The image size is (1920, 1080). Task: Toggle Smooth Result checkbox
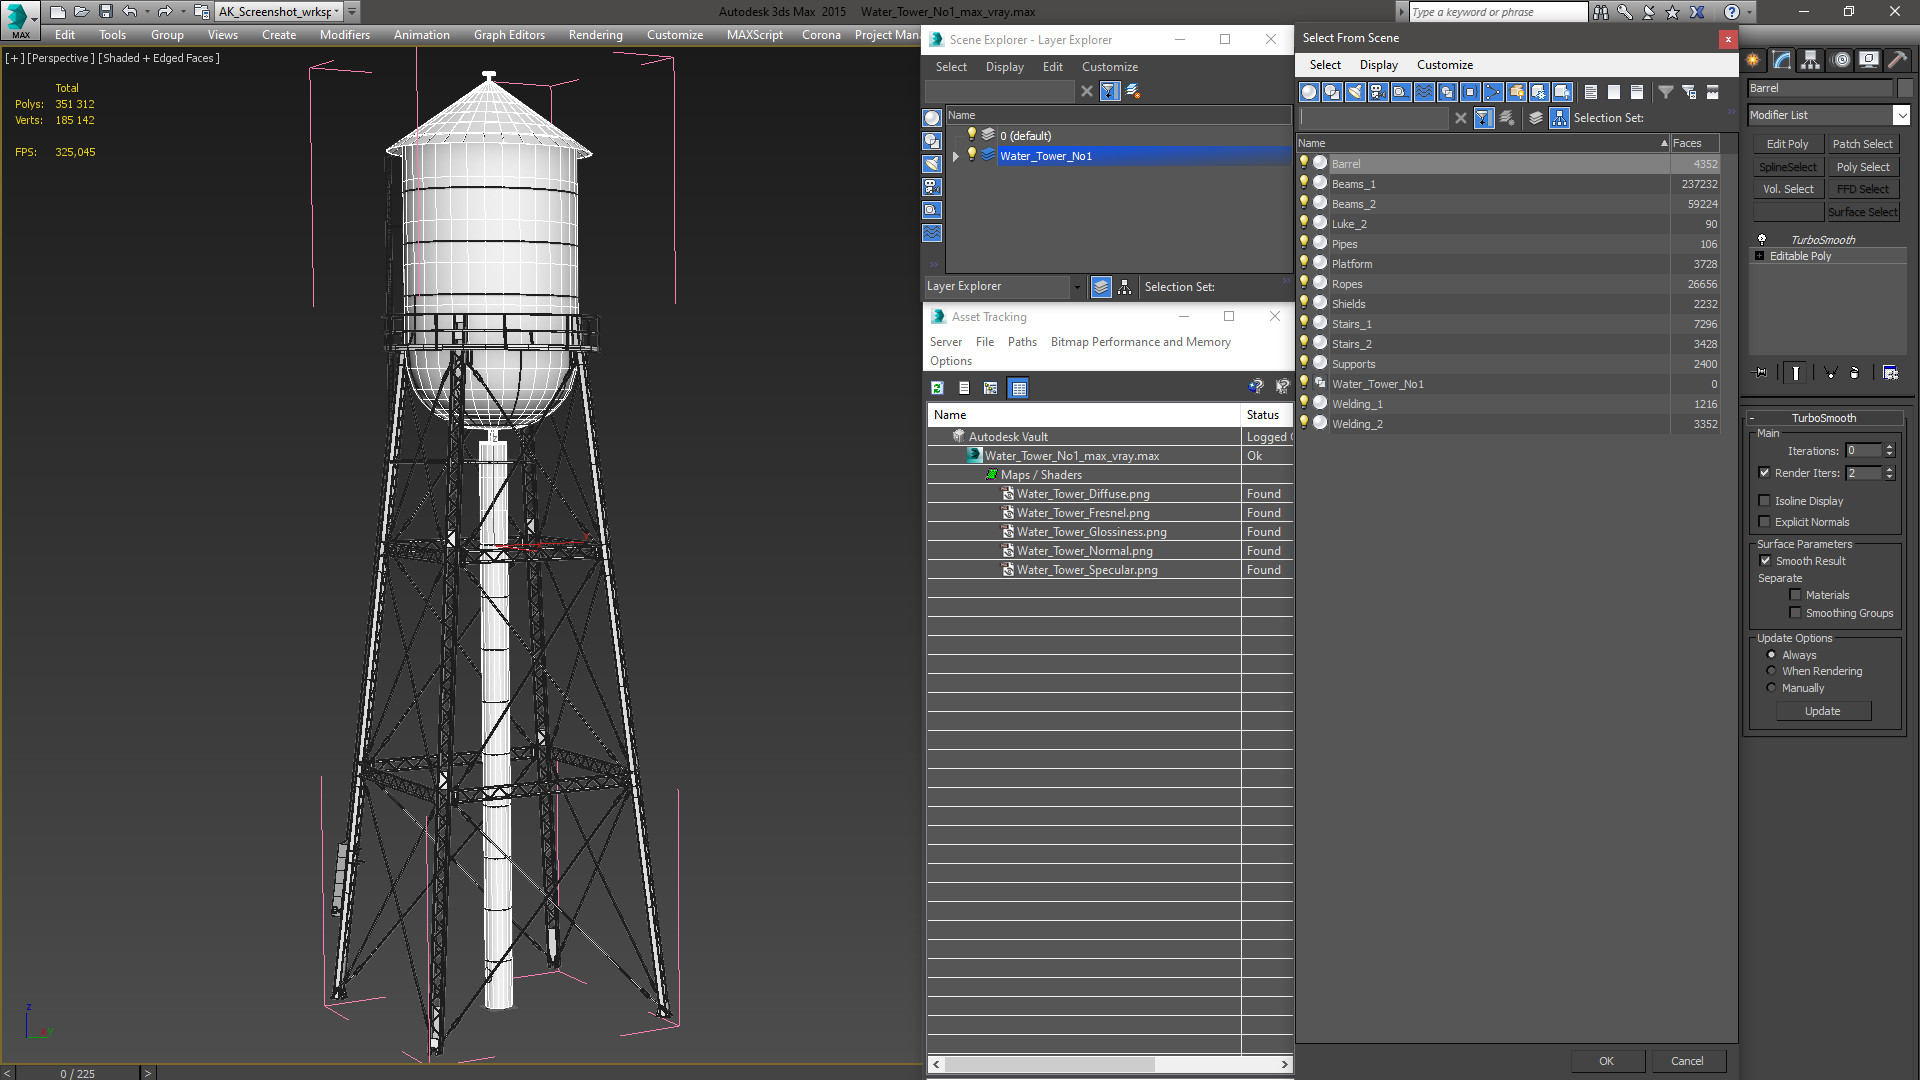pos(1765,561)
